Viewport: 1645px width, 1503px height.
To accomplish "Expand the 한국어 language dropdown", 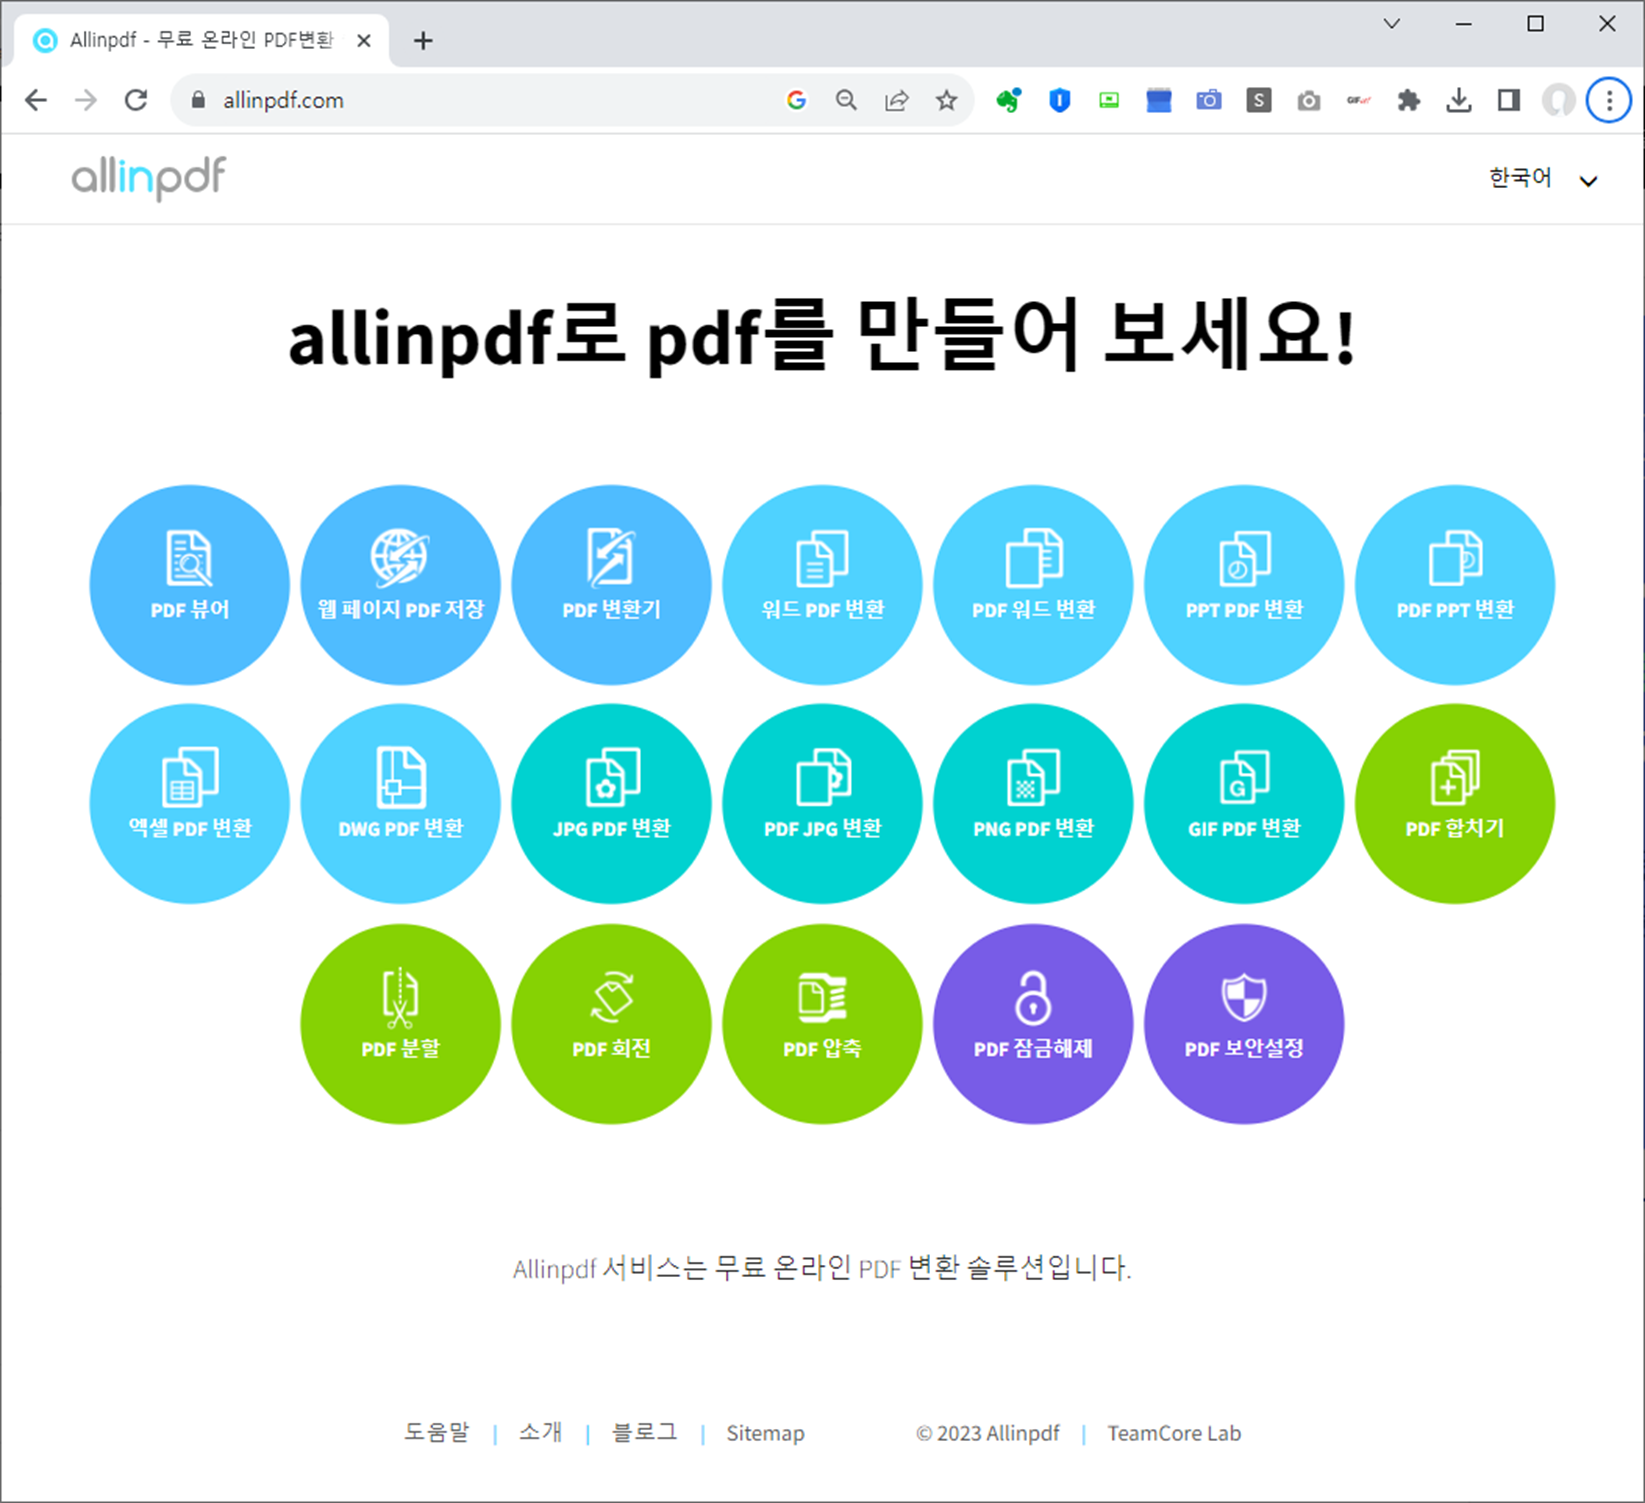I will click(x=1543, y=179).
